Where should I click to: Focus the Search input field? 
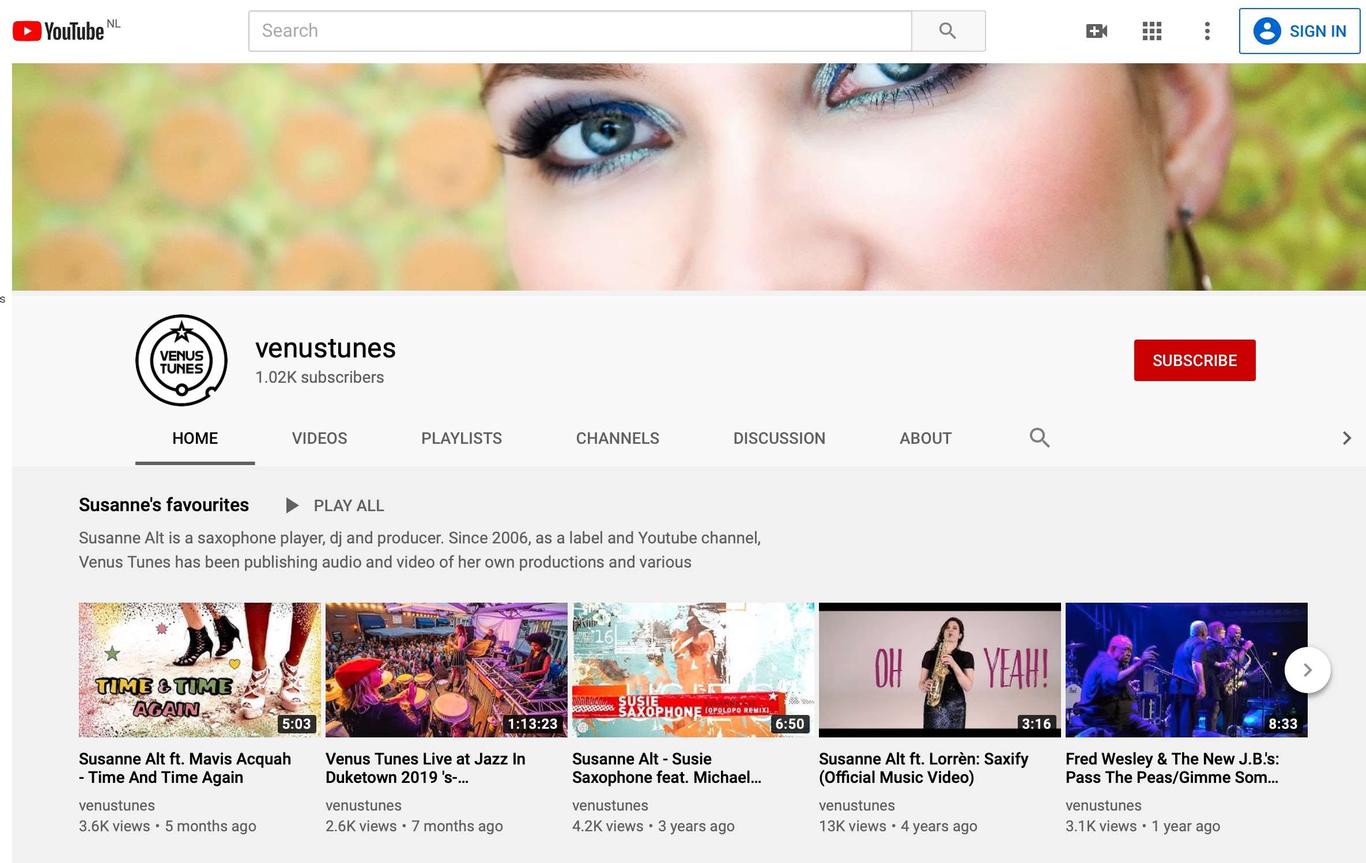[580, 31]
